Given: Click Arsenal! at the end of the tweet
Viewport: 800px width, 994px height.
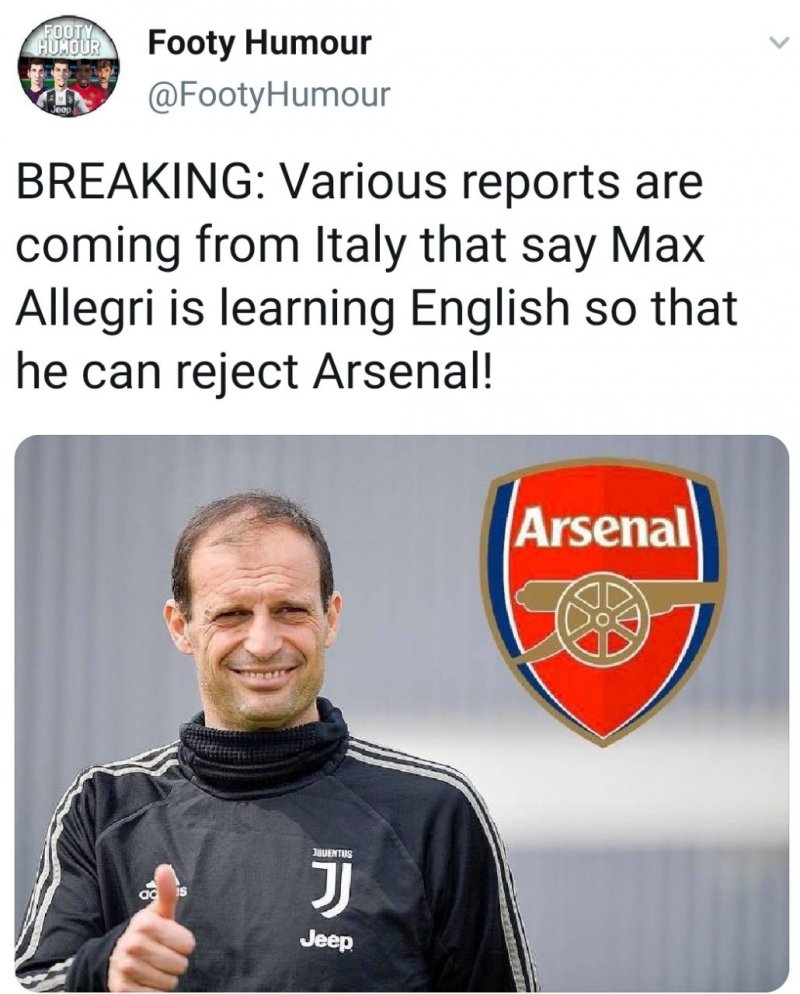Looking at the screenshot, I should pos(402,371).
